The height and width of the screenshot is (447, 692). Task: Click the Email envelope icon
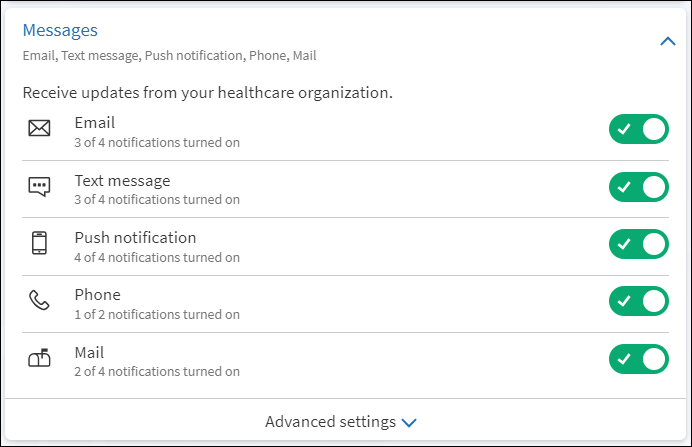click(39, 128)
